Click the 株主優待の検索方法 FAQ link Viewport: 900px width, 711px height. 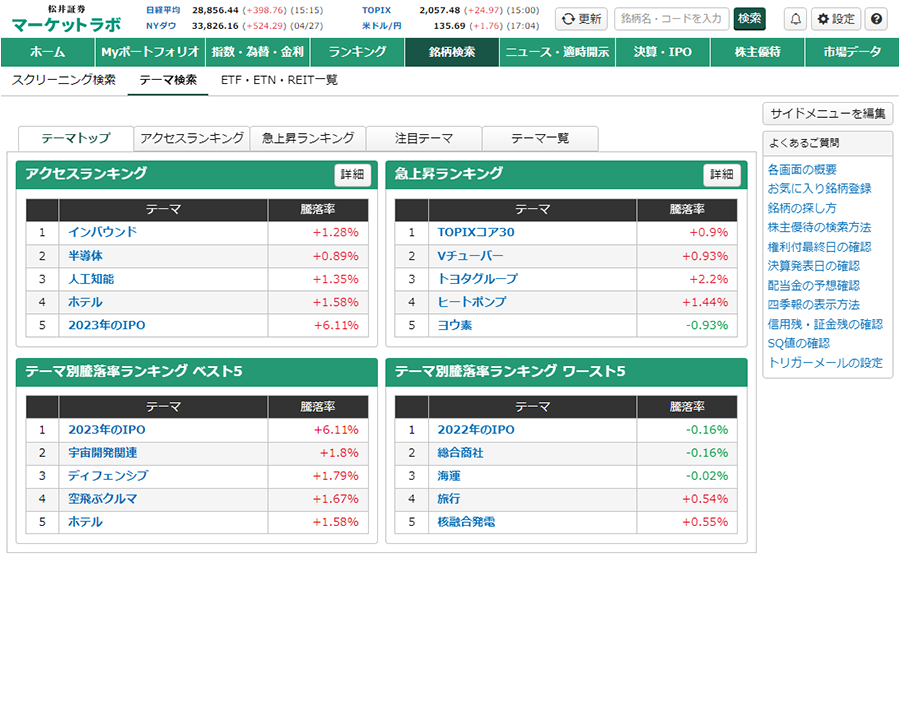click(x=819, y=227)
